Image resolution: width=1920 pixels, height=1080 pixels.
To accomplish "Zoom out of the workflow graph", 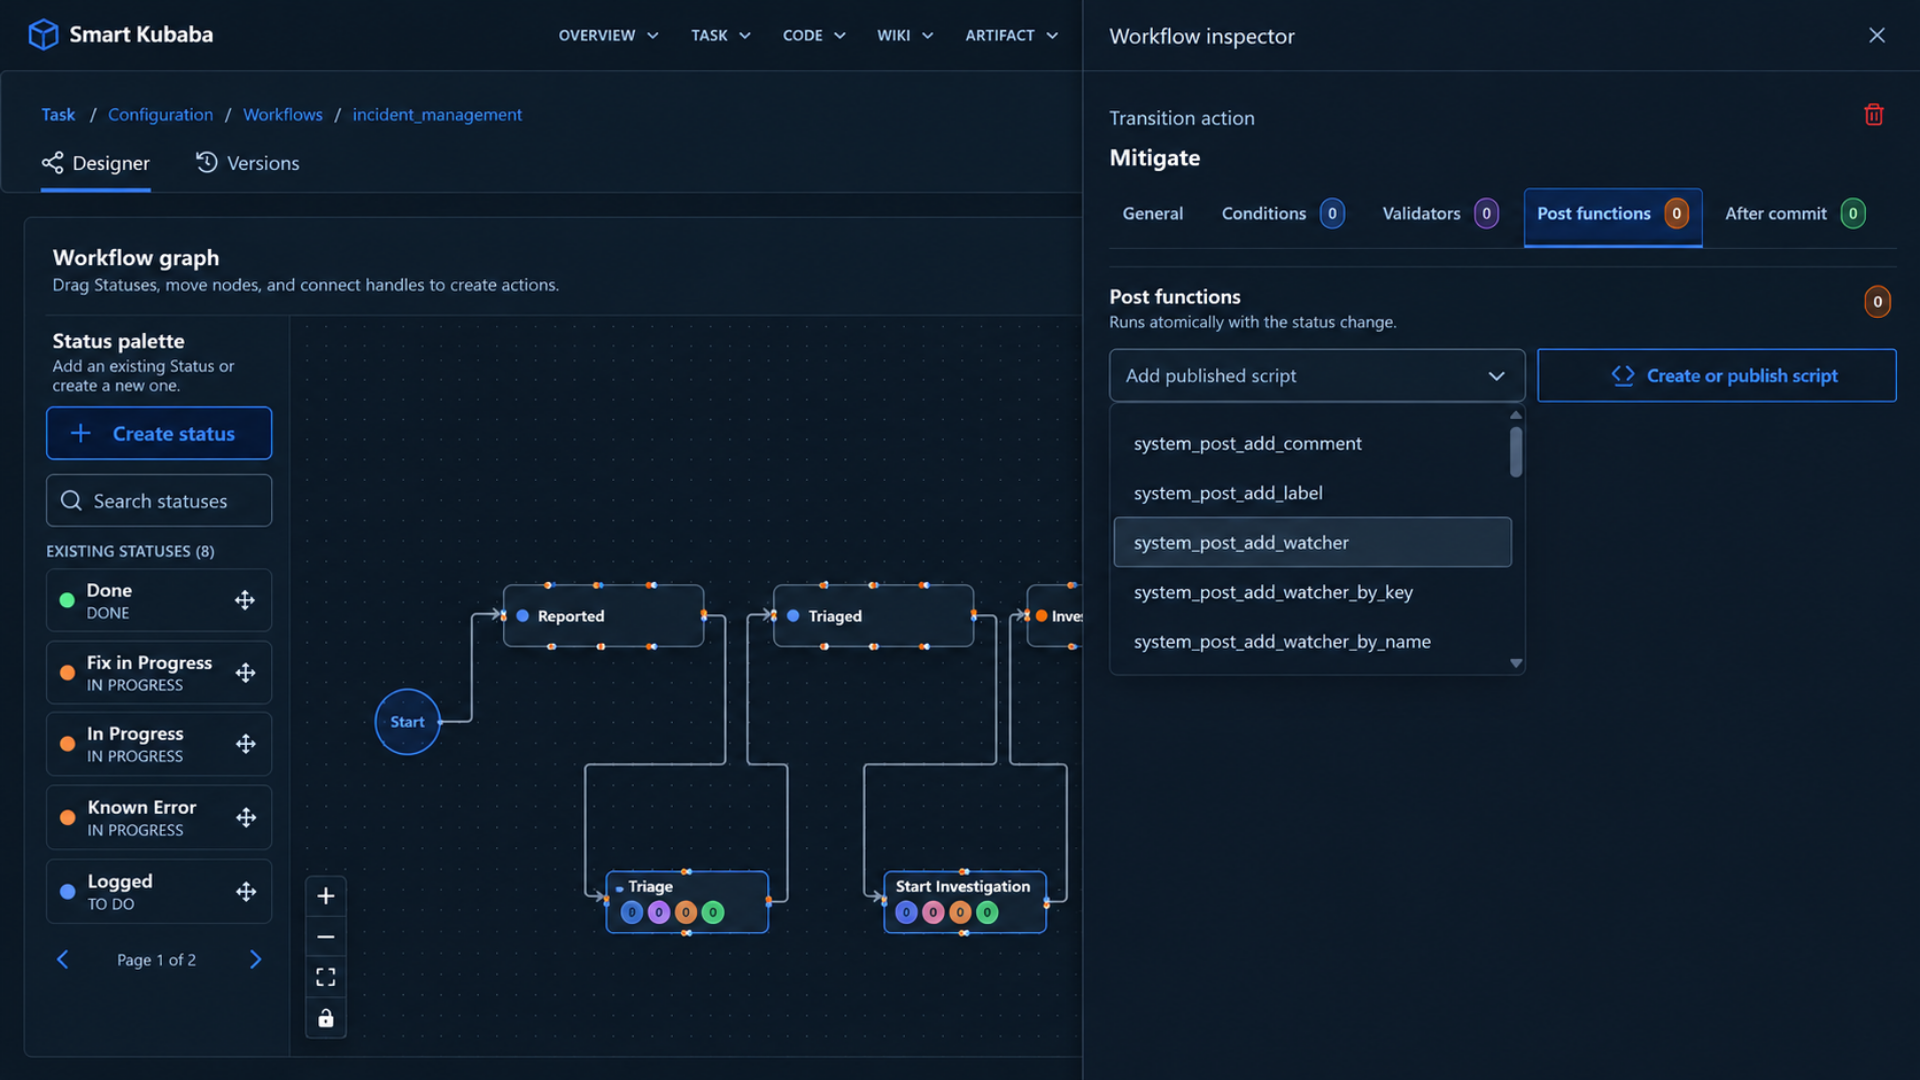I will (326, 937).
